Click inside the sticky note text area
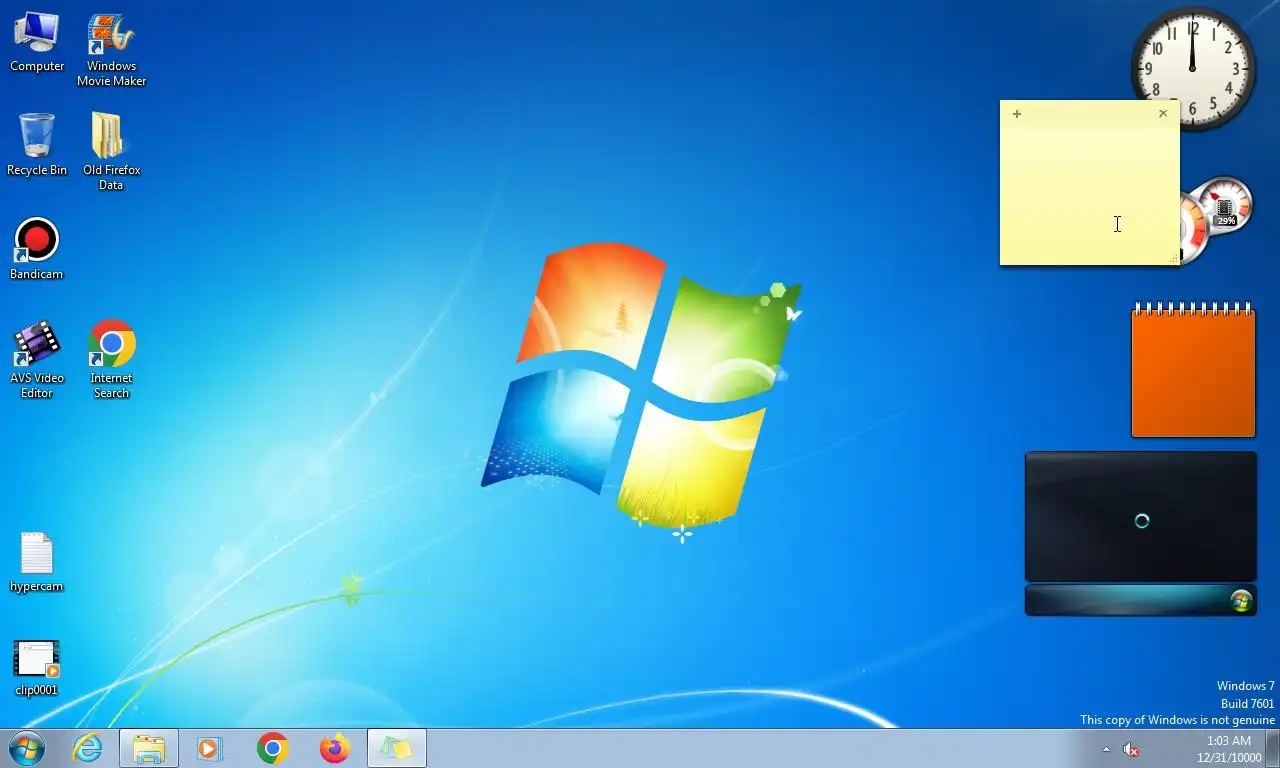1280x768 pixels. coord(1089,193)
